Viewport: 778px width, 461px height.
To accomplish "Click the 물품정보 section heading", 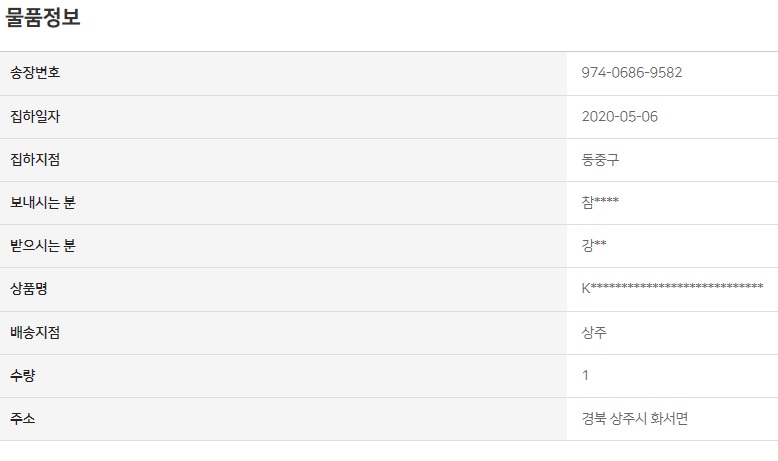I will 43,17.
